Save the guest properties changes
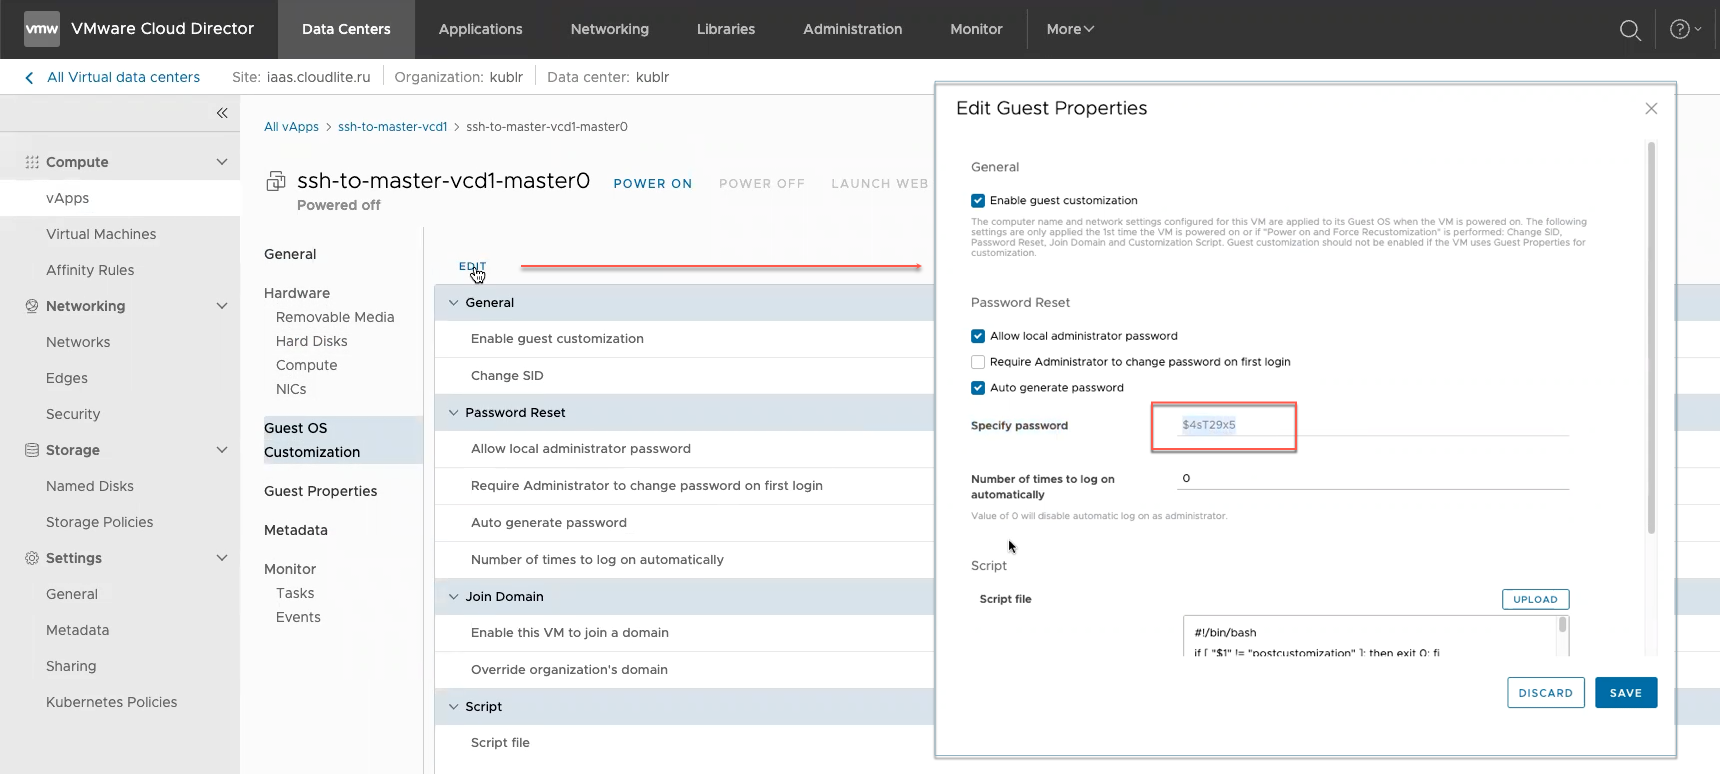The image size is (1720, 774). point(1626,693)
